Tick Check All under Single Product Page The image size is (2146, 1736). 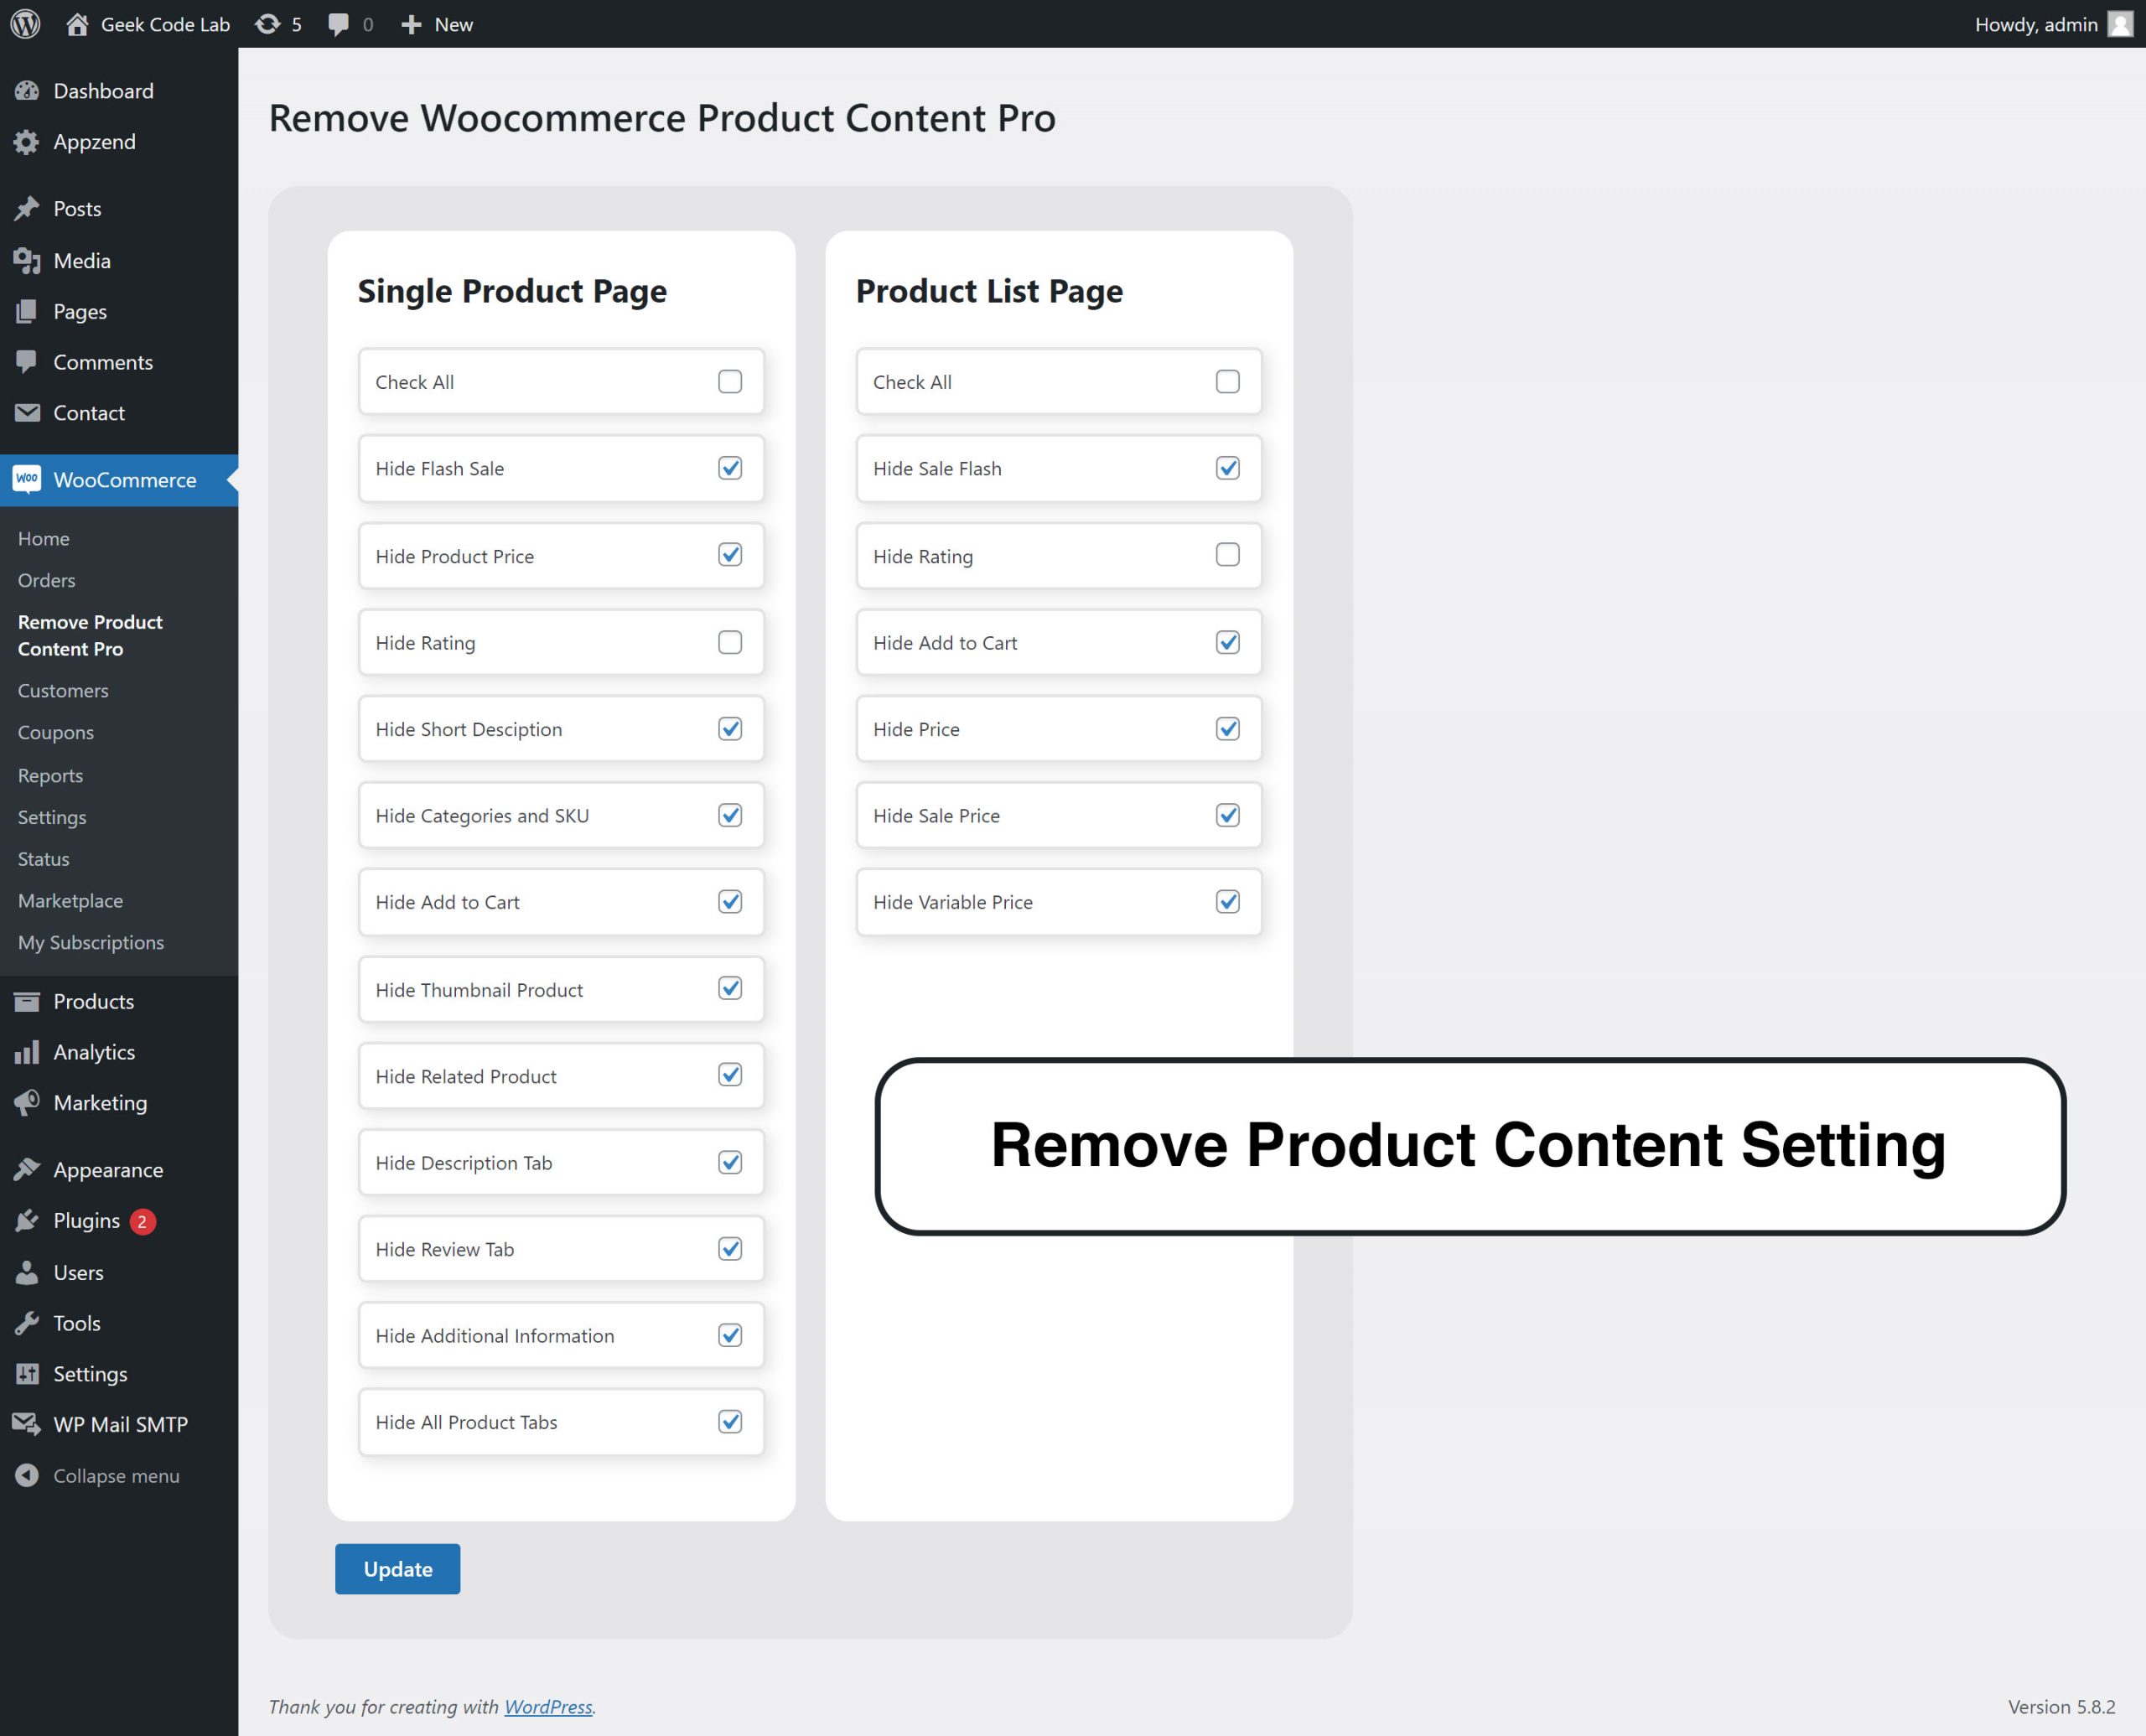pyautogui.click(x=730, y=382)
